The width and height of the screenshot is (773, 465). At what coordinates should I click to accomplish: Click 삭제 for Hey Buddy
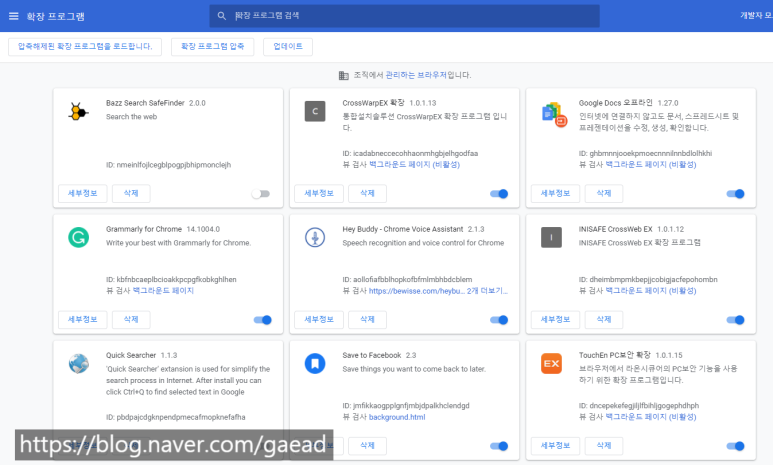point(367,320)
